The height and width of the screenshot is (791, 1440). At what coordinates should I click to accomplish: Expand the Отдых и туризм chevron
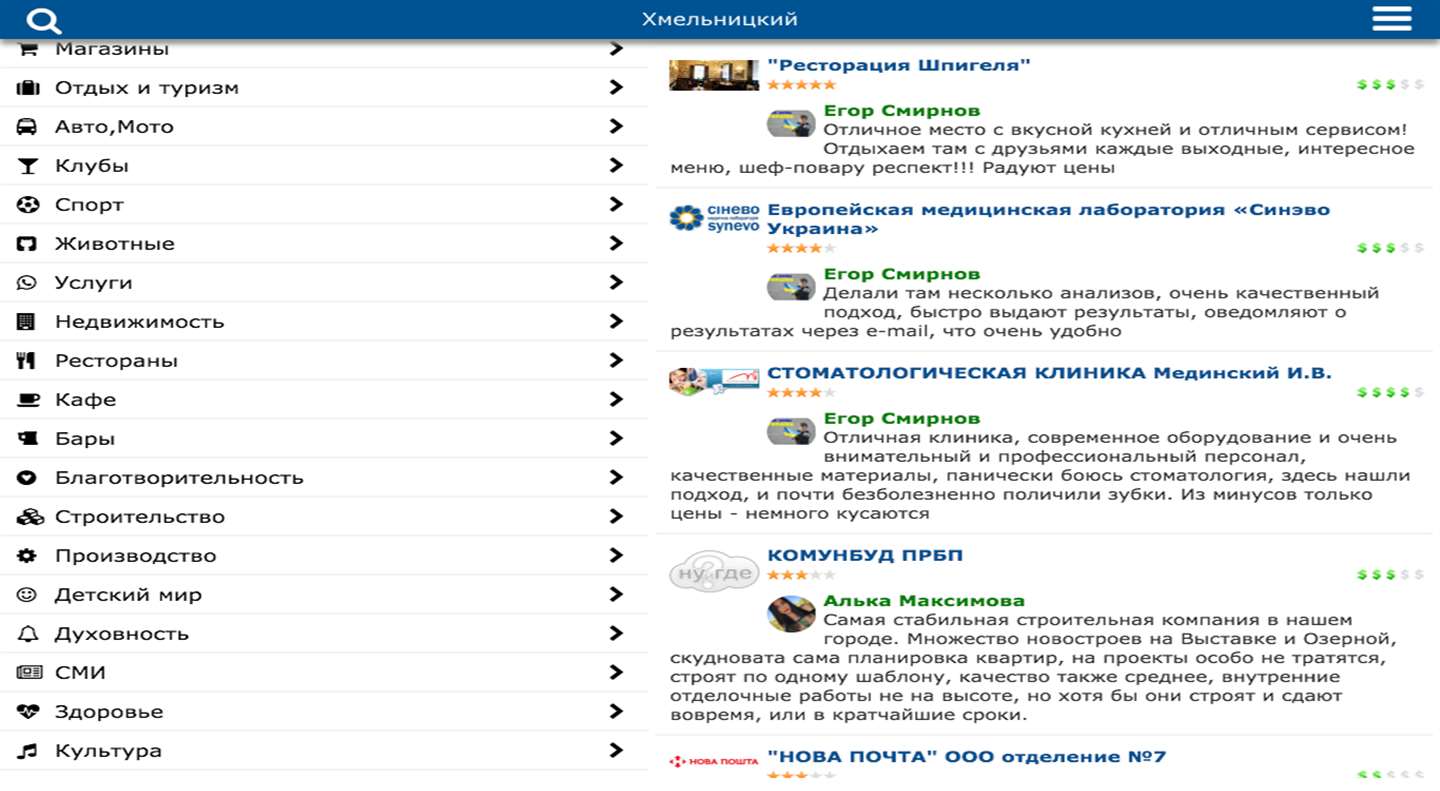[617, 87]
